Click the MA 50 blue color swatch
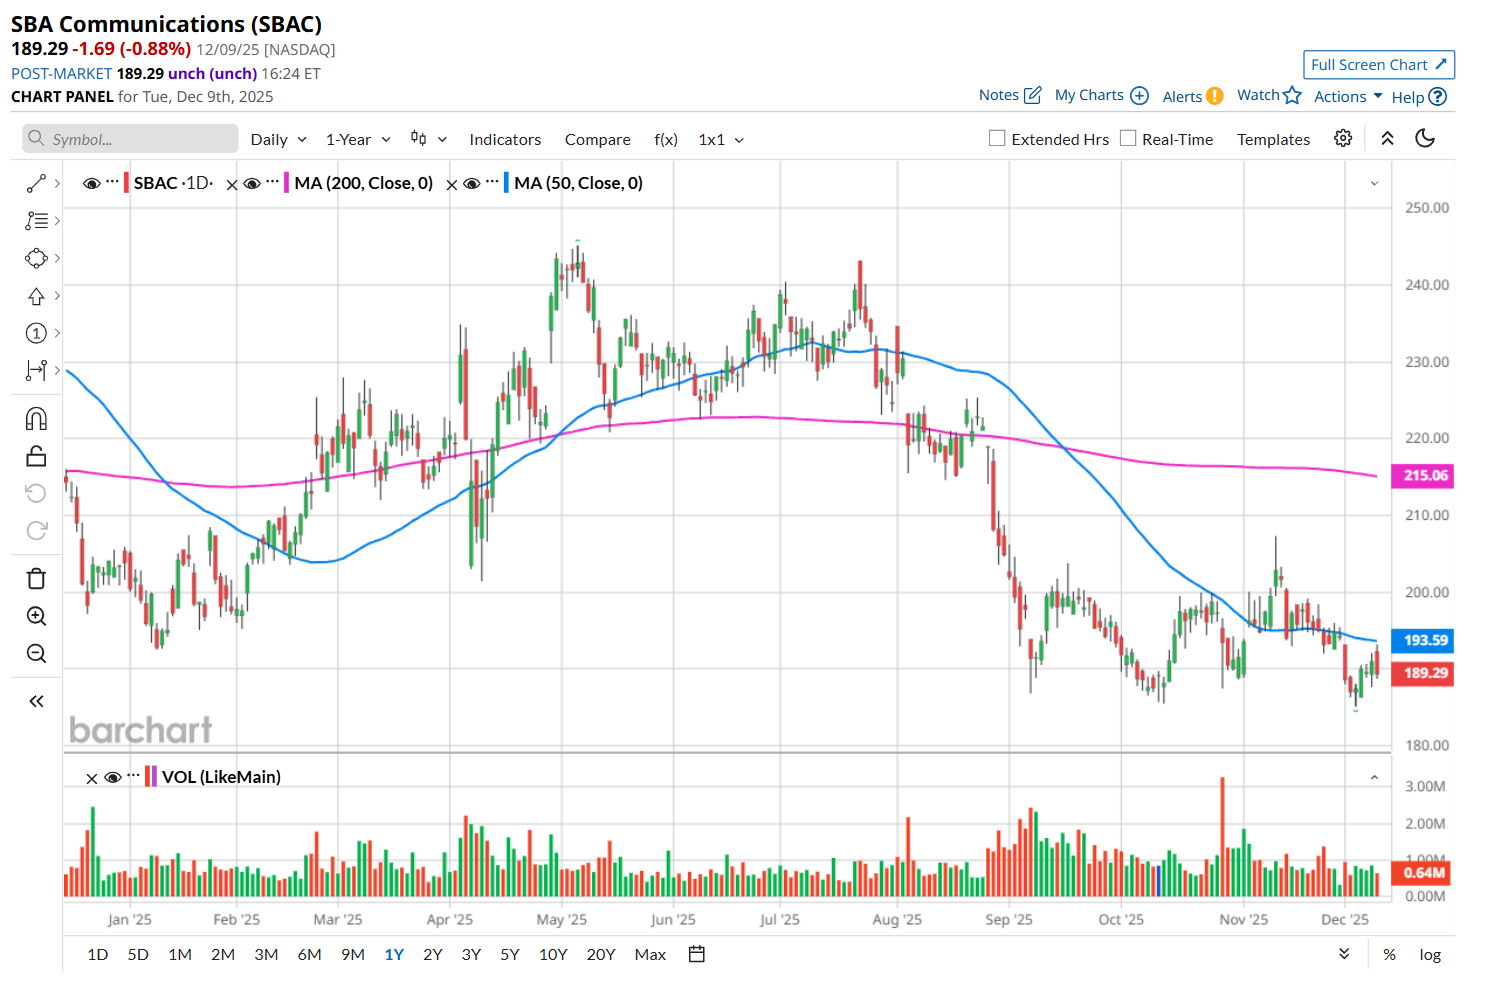 pyautogui.click(x=506, y=183)
